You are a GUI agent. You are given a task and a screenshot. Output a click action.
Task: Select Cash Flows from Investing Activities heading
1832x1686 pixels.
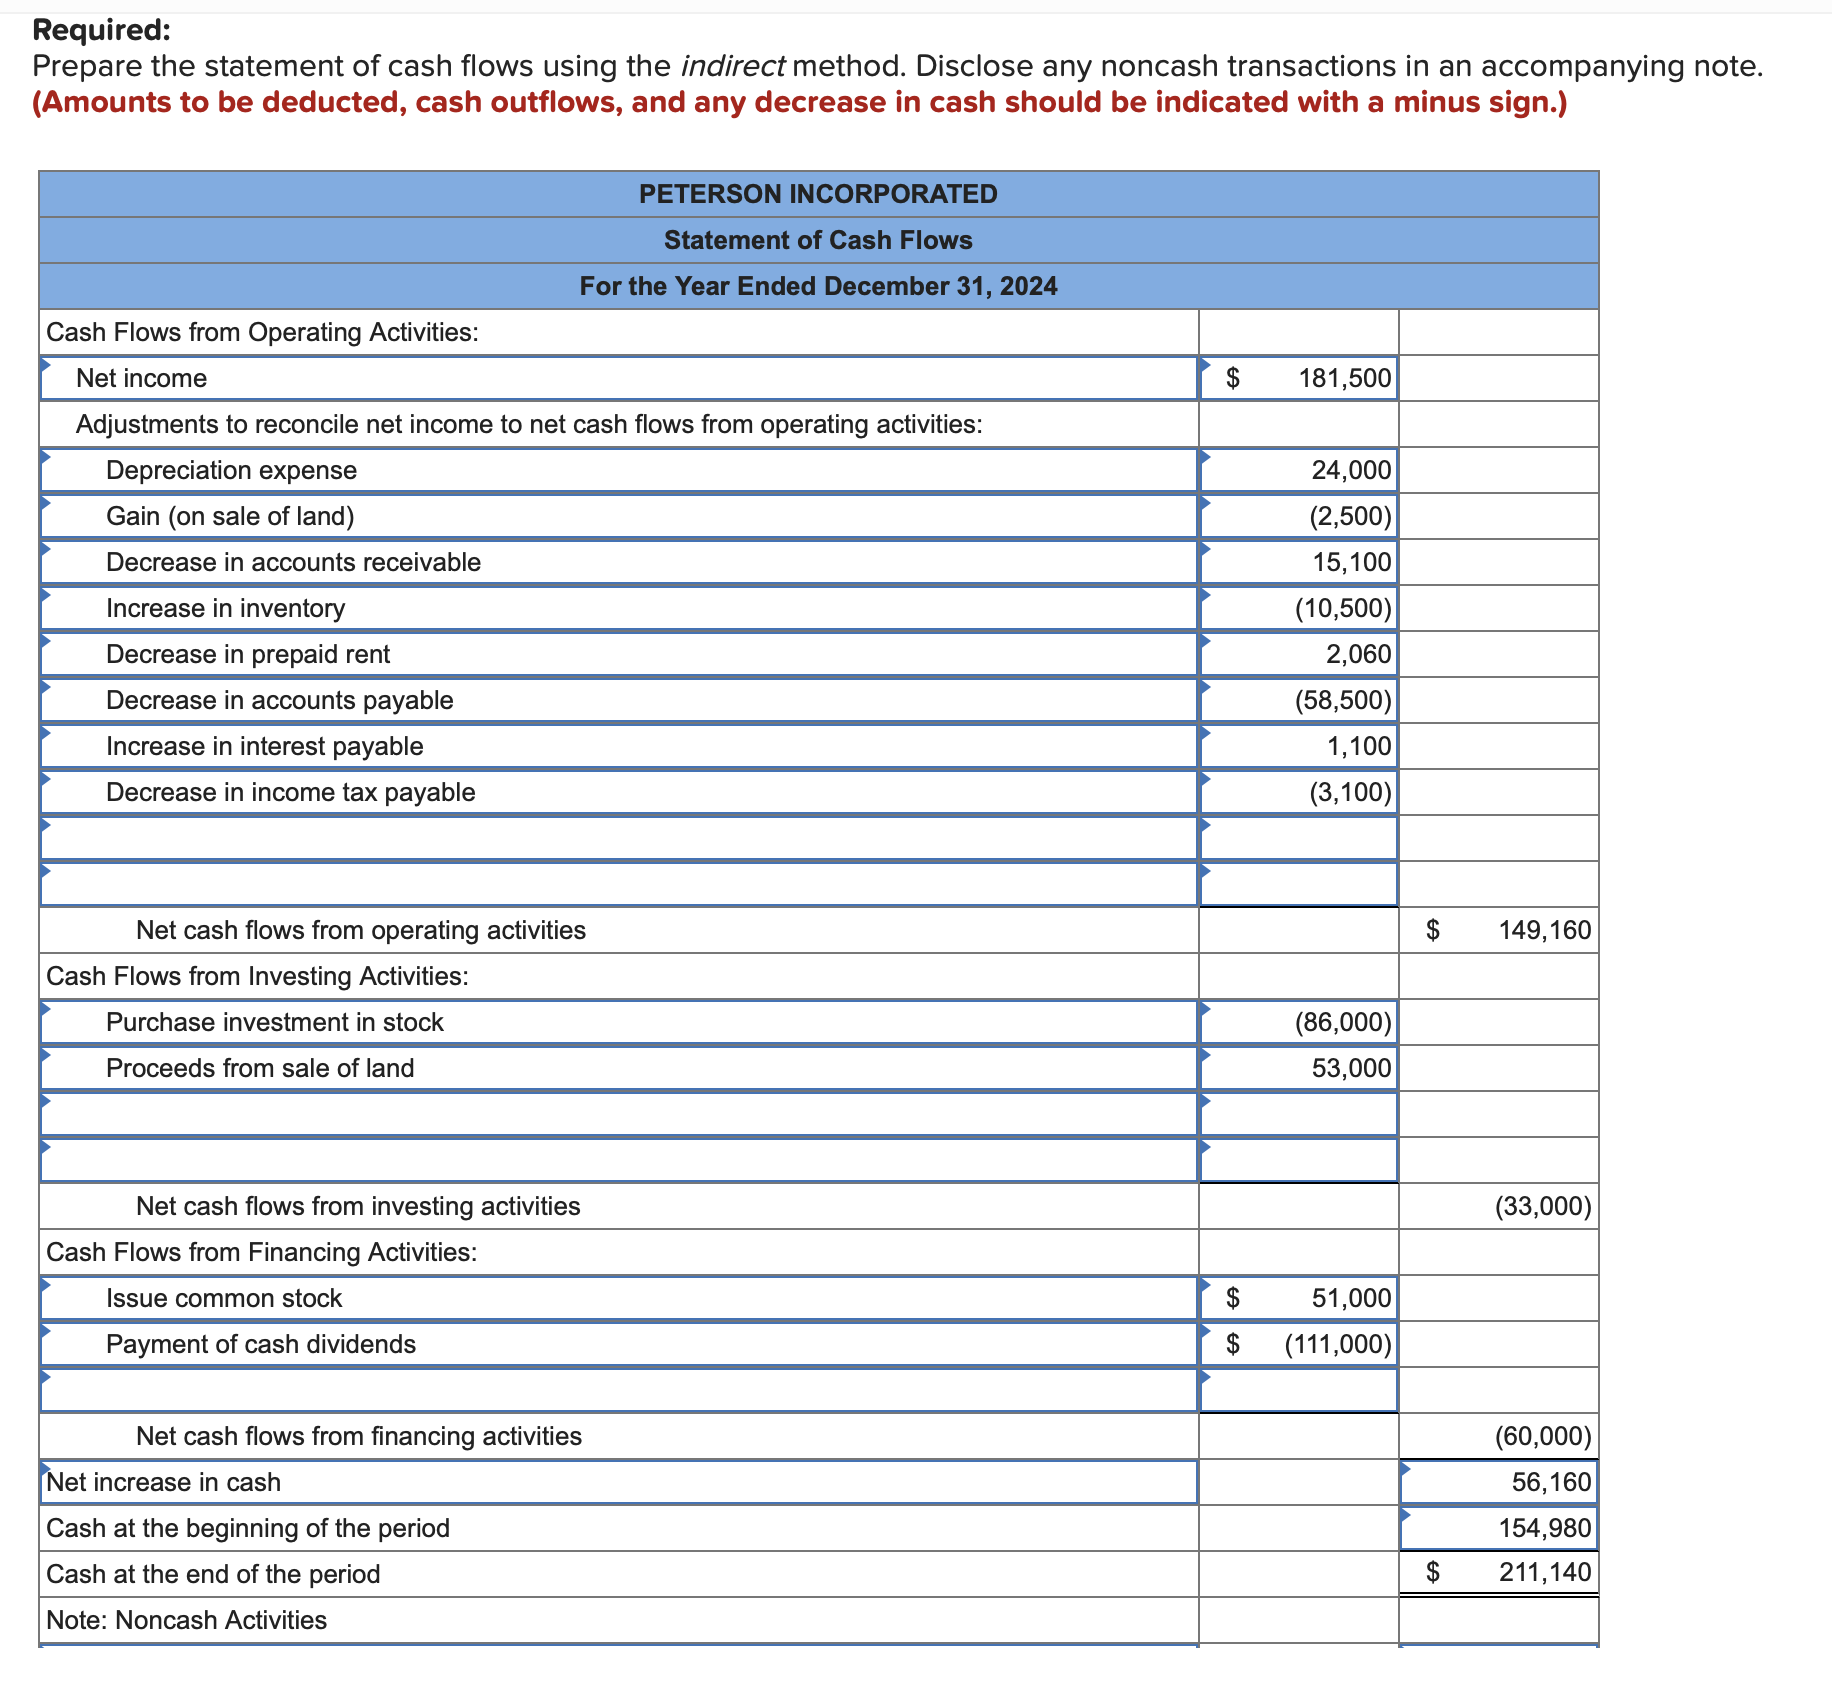click(x=619, y=976)
